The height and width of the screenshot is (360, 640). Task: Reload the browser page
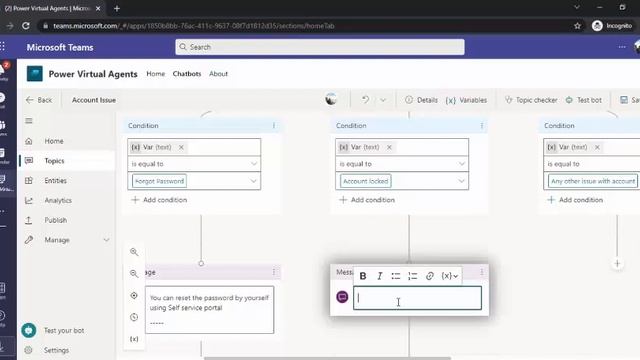click(26, 26)
